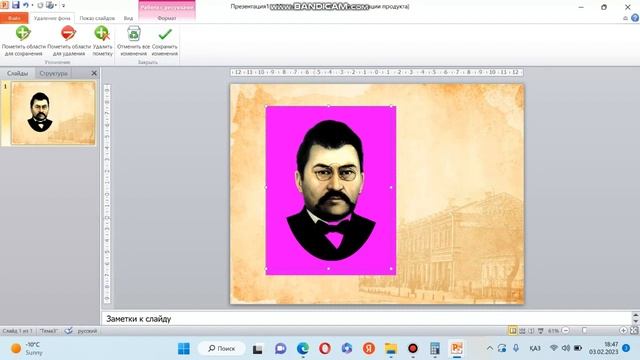Open the orange File tab
Viewport: 640px width, 360px height.
(x=14, y=18)
